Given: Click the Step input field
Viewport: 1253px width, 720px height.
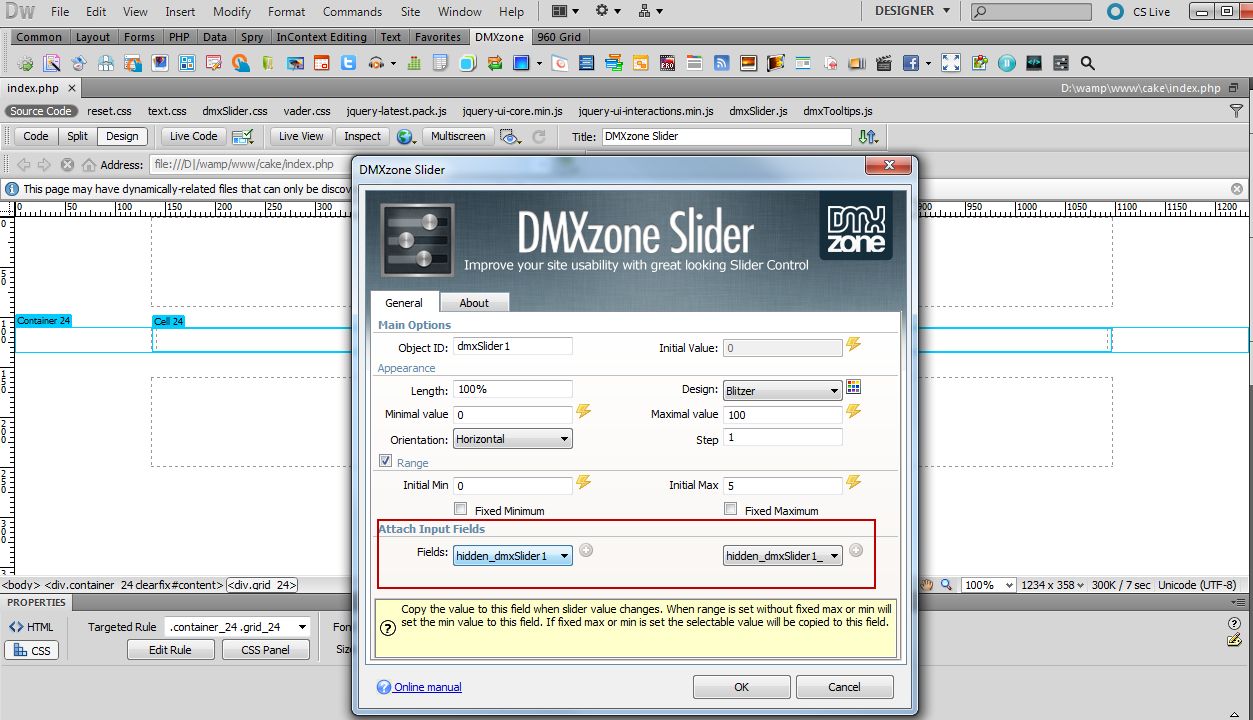Looking at the screenshot, I should tap(783, 437).
